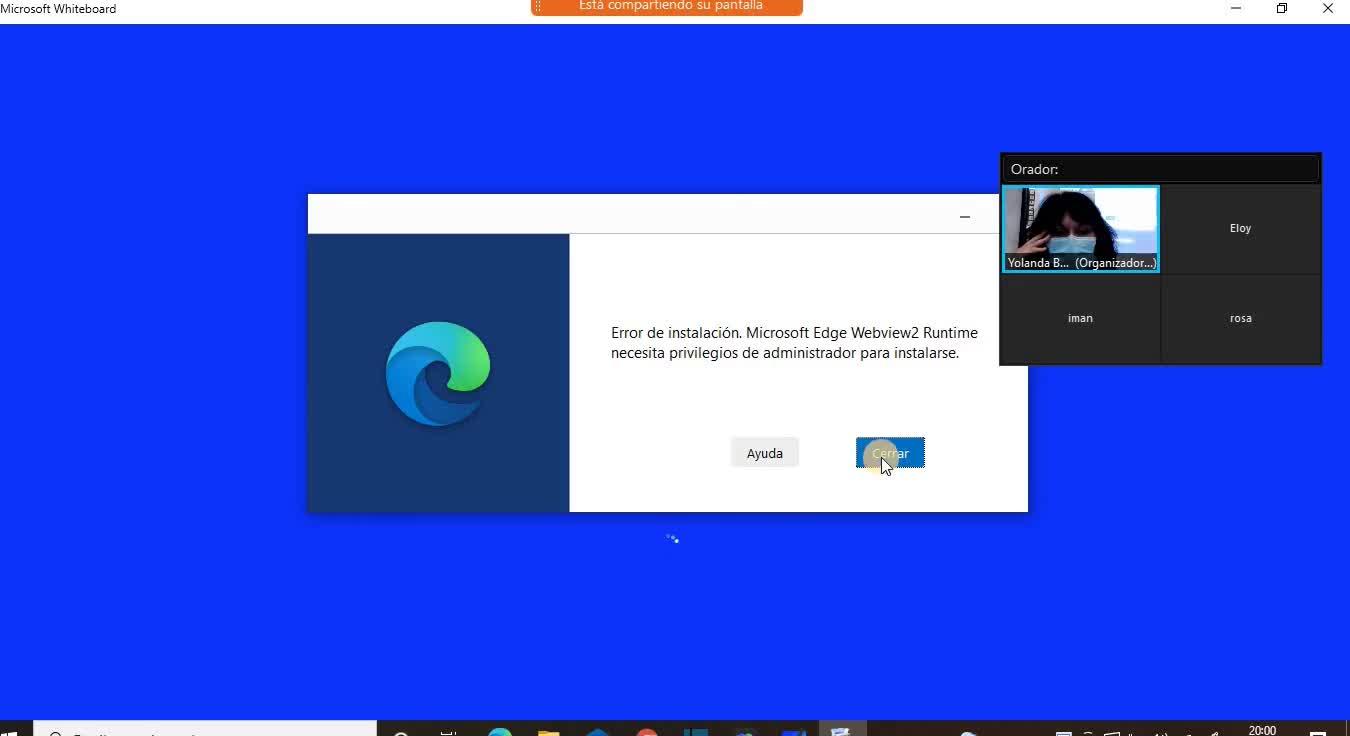Click the installation error message text
The image size is (1350, 736).
coord(794,343)
